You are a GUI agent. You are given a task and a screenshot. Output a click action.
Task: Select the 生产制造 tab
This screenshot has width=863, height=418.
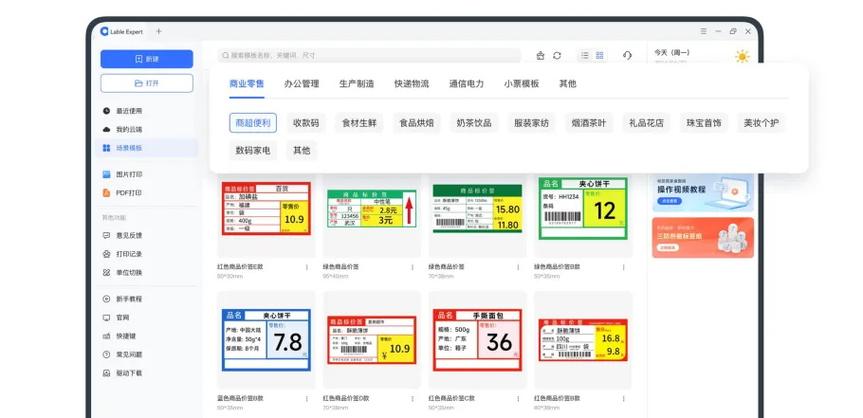[x=357, y=84]
